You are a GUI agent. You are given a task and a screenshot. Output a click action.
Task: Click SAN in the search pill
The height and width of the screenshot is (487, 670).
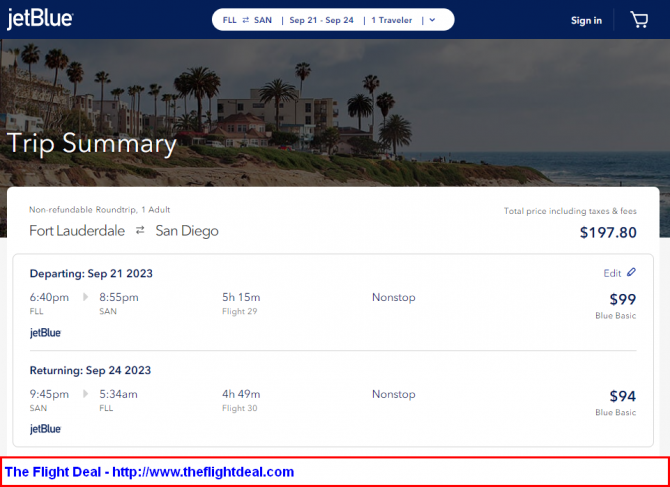coord(263,20)
